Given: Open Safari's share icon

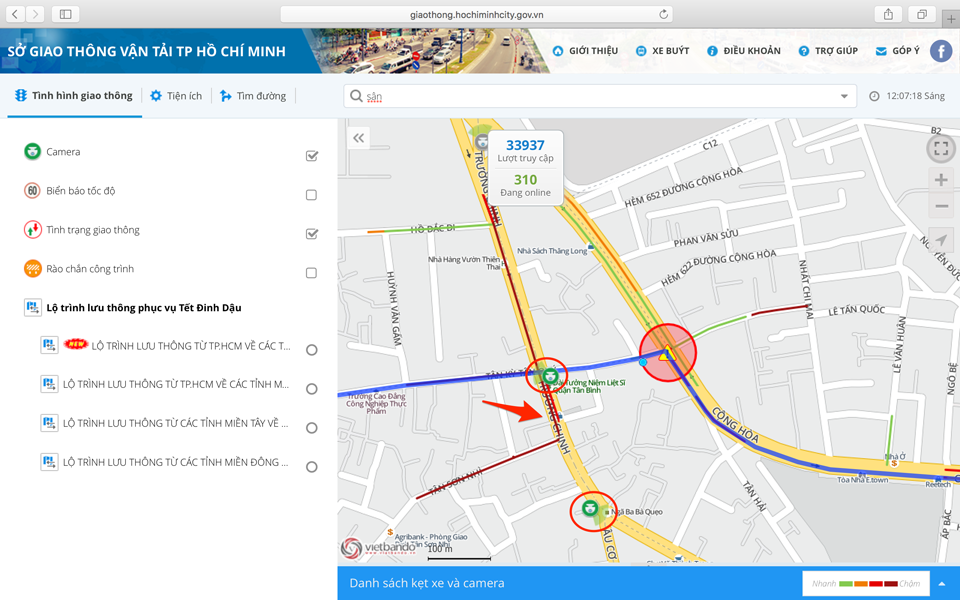Looking at the screenshot, I should pos(888,13).
